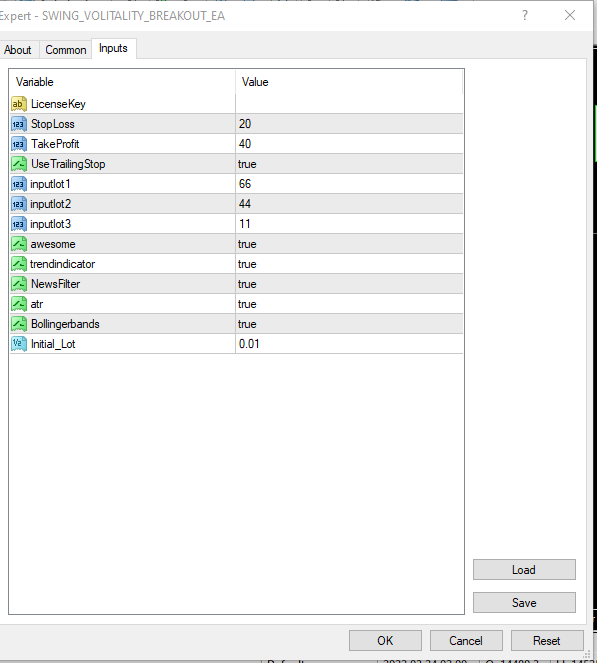
Task: Click the boolean icon beside UseTrailingStop
Action: click(x=19, y=164)
